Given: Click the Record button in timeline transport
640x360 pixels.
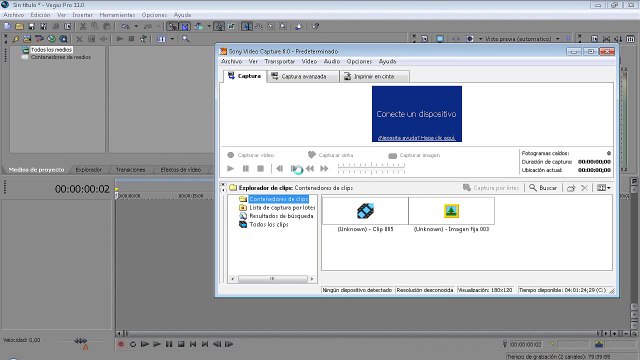Looking at the screenshot, I should pos(121,344).
